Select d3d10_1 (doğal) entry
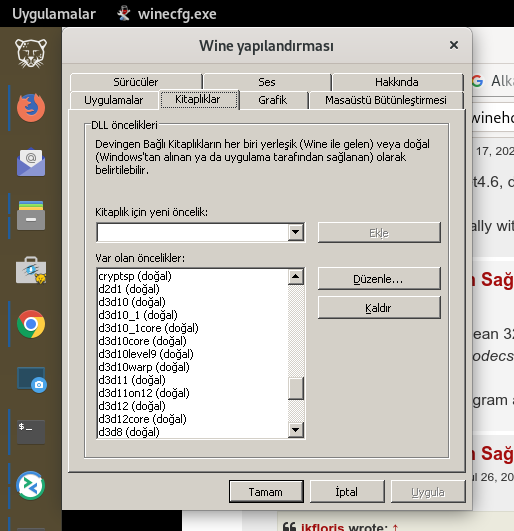Screen dimensions: 514x531 tap(192, 315)
